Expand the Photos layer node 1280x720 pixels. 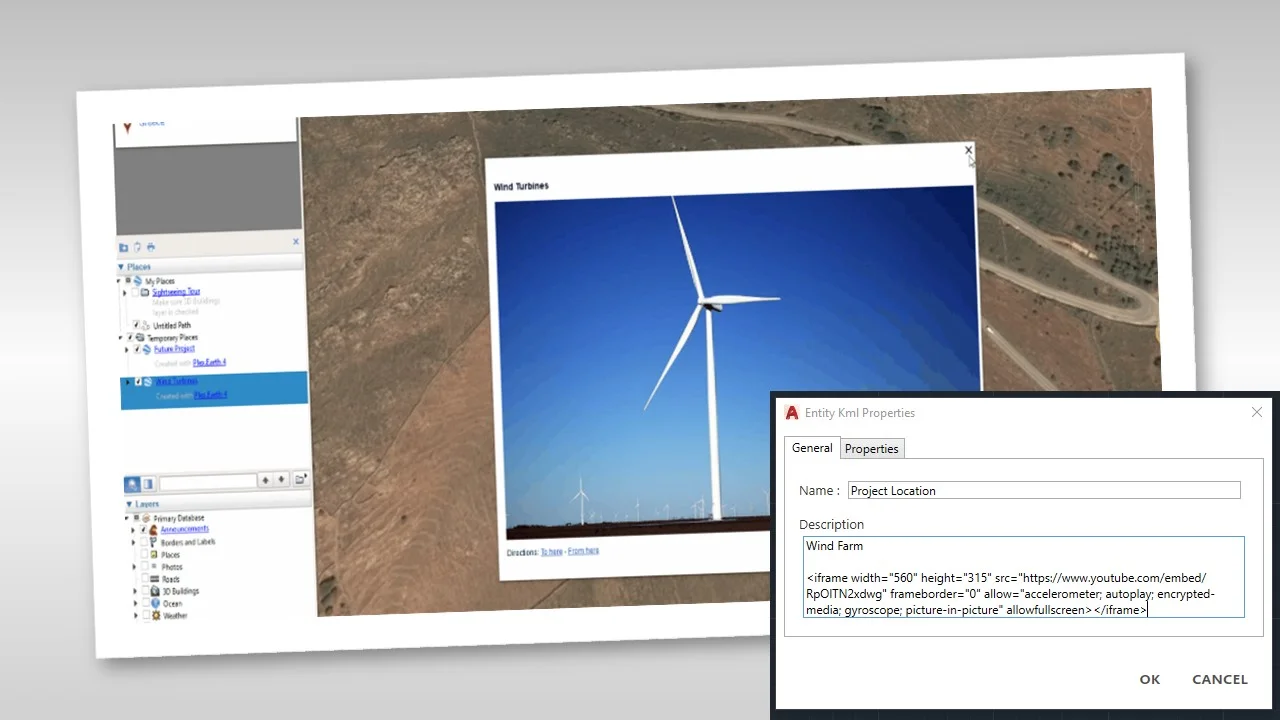tap(134, 567)
